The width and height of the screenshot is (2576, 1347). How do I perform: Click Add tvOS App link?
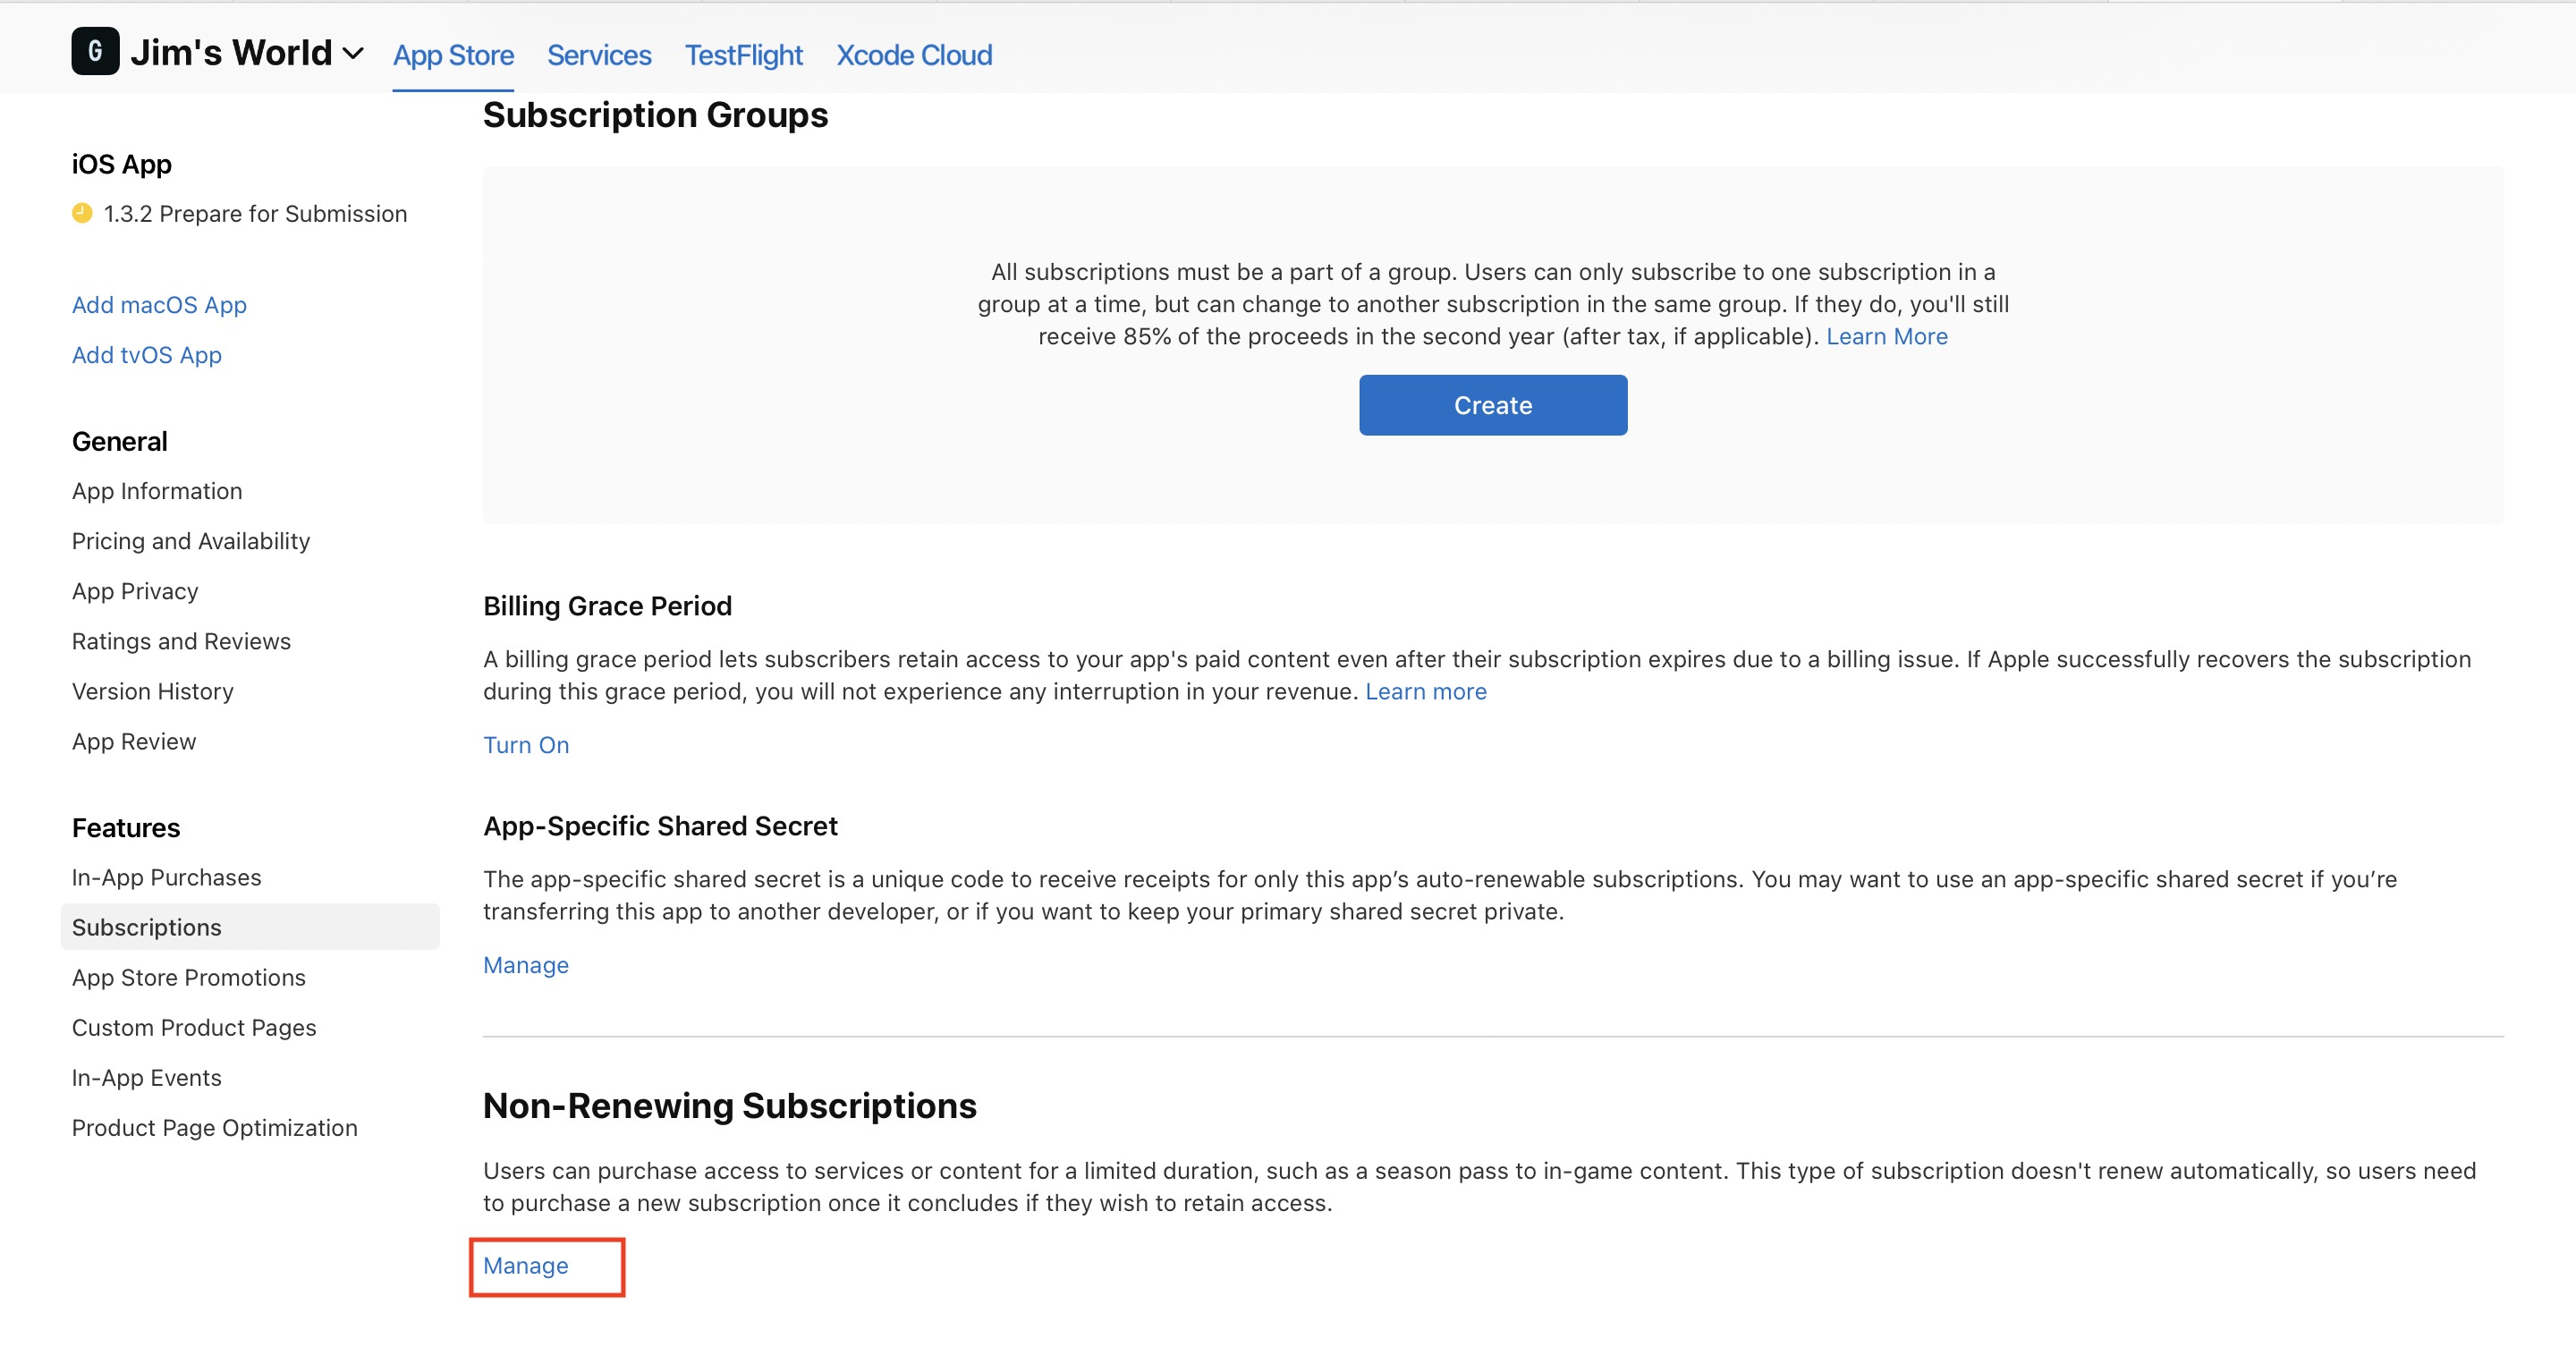(x=147, y=355)
